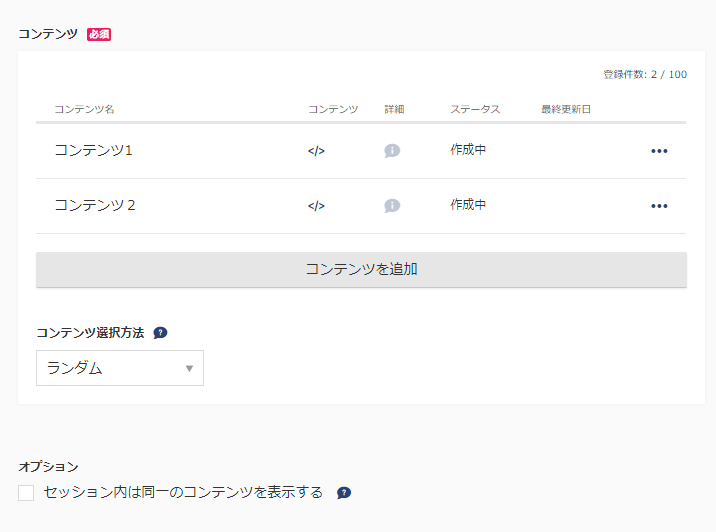This screenshot has height=532, width=716.
Task: Show detail info for コンテンツ 2
Action: (x=392, y=206)
